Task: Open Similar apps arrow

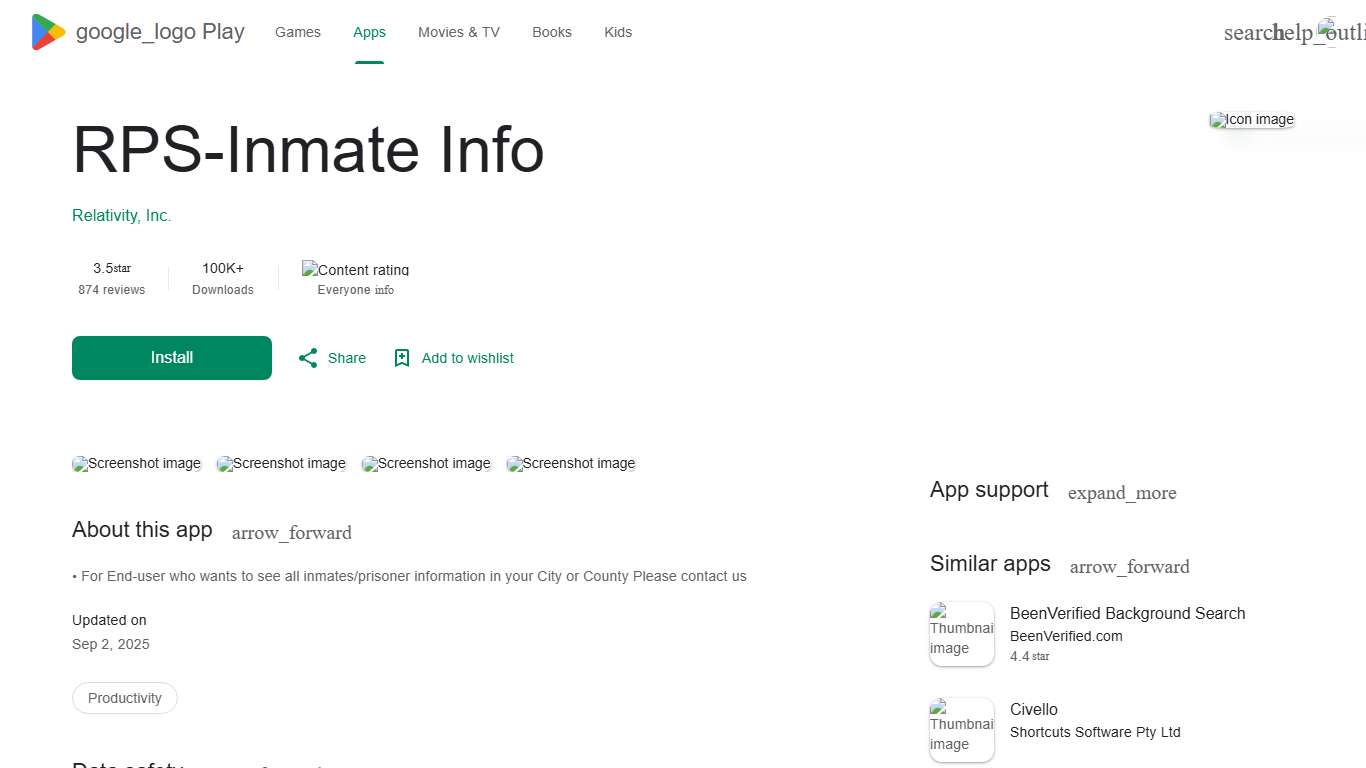Action: [1129, 567]
